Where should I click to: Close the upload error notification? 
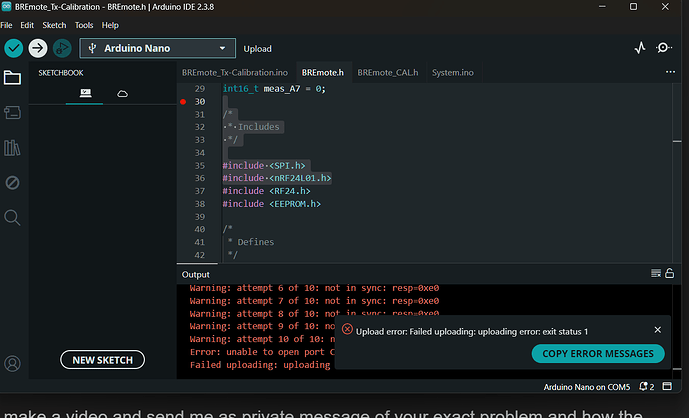(657, 330)
